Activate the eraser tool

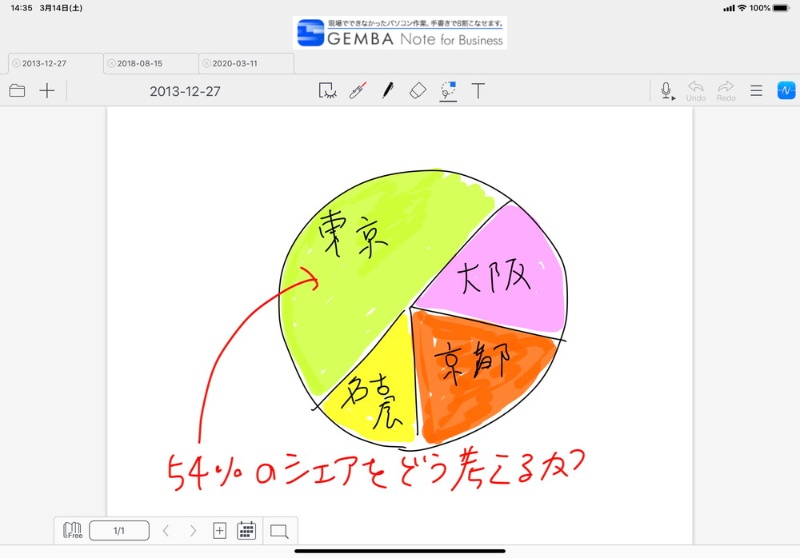418,91
